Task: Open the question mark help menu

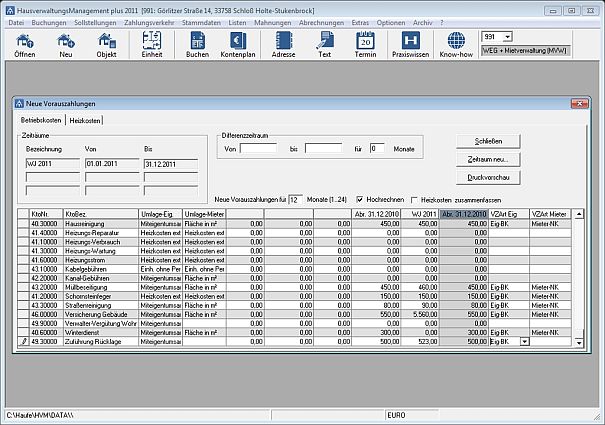Action: (442, 23)
